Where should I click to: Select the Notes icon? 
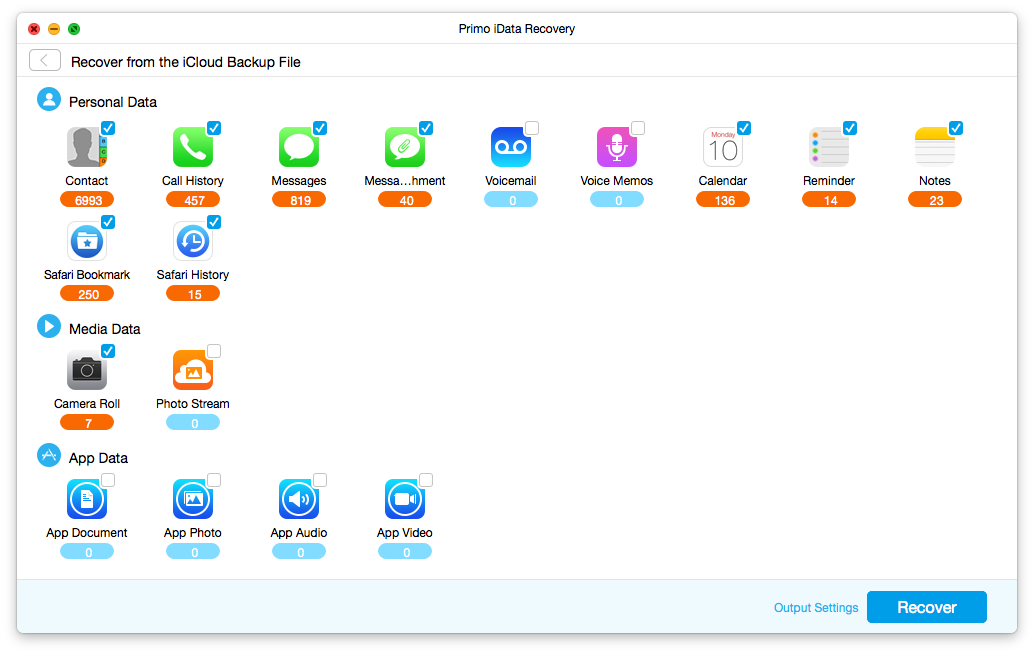(935, 146)
